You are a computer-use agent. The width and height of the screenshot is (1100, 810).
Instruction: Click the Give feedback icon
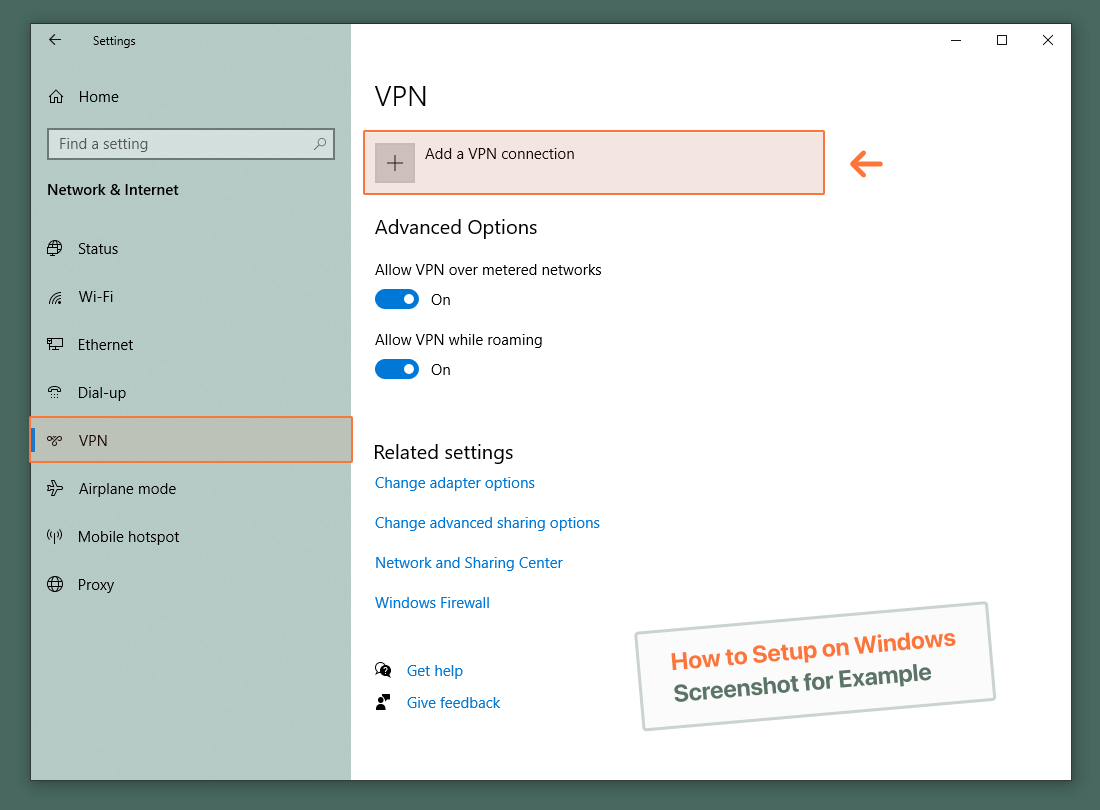point(383,702)
